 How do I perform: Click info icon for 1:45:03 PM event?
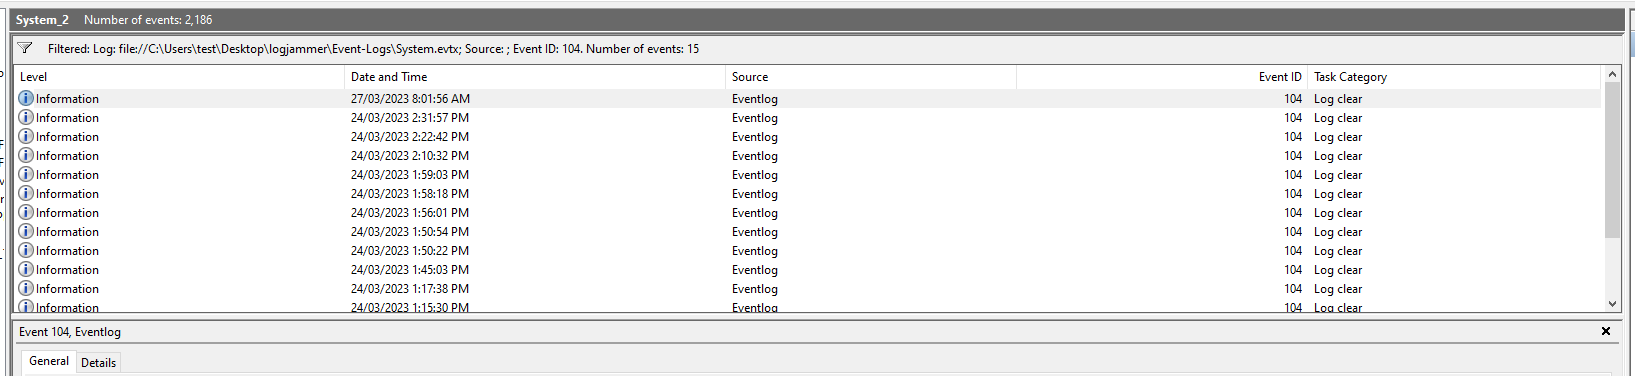pos(26,269)
